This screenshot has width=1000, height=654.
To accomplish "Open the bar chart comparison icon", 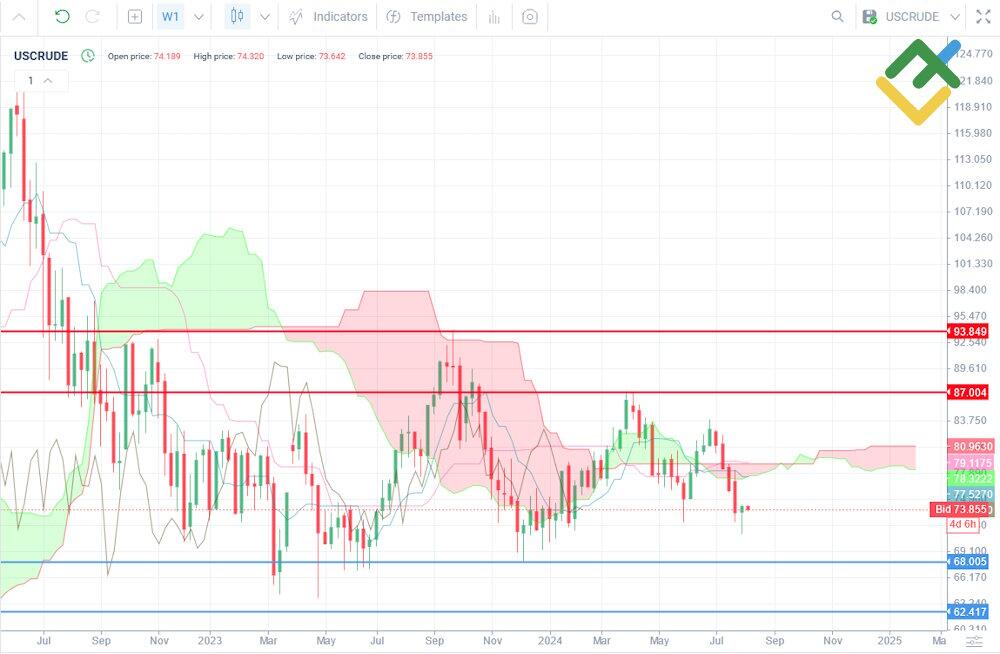I will pyautogui.click(x=494, y=17).
